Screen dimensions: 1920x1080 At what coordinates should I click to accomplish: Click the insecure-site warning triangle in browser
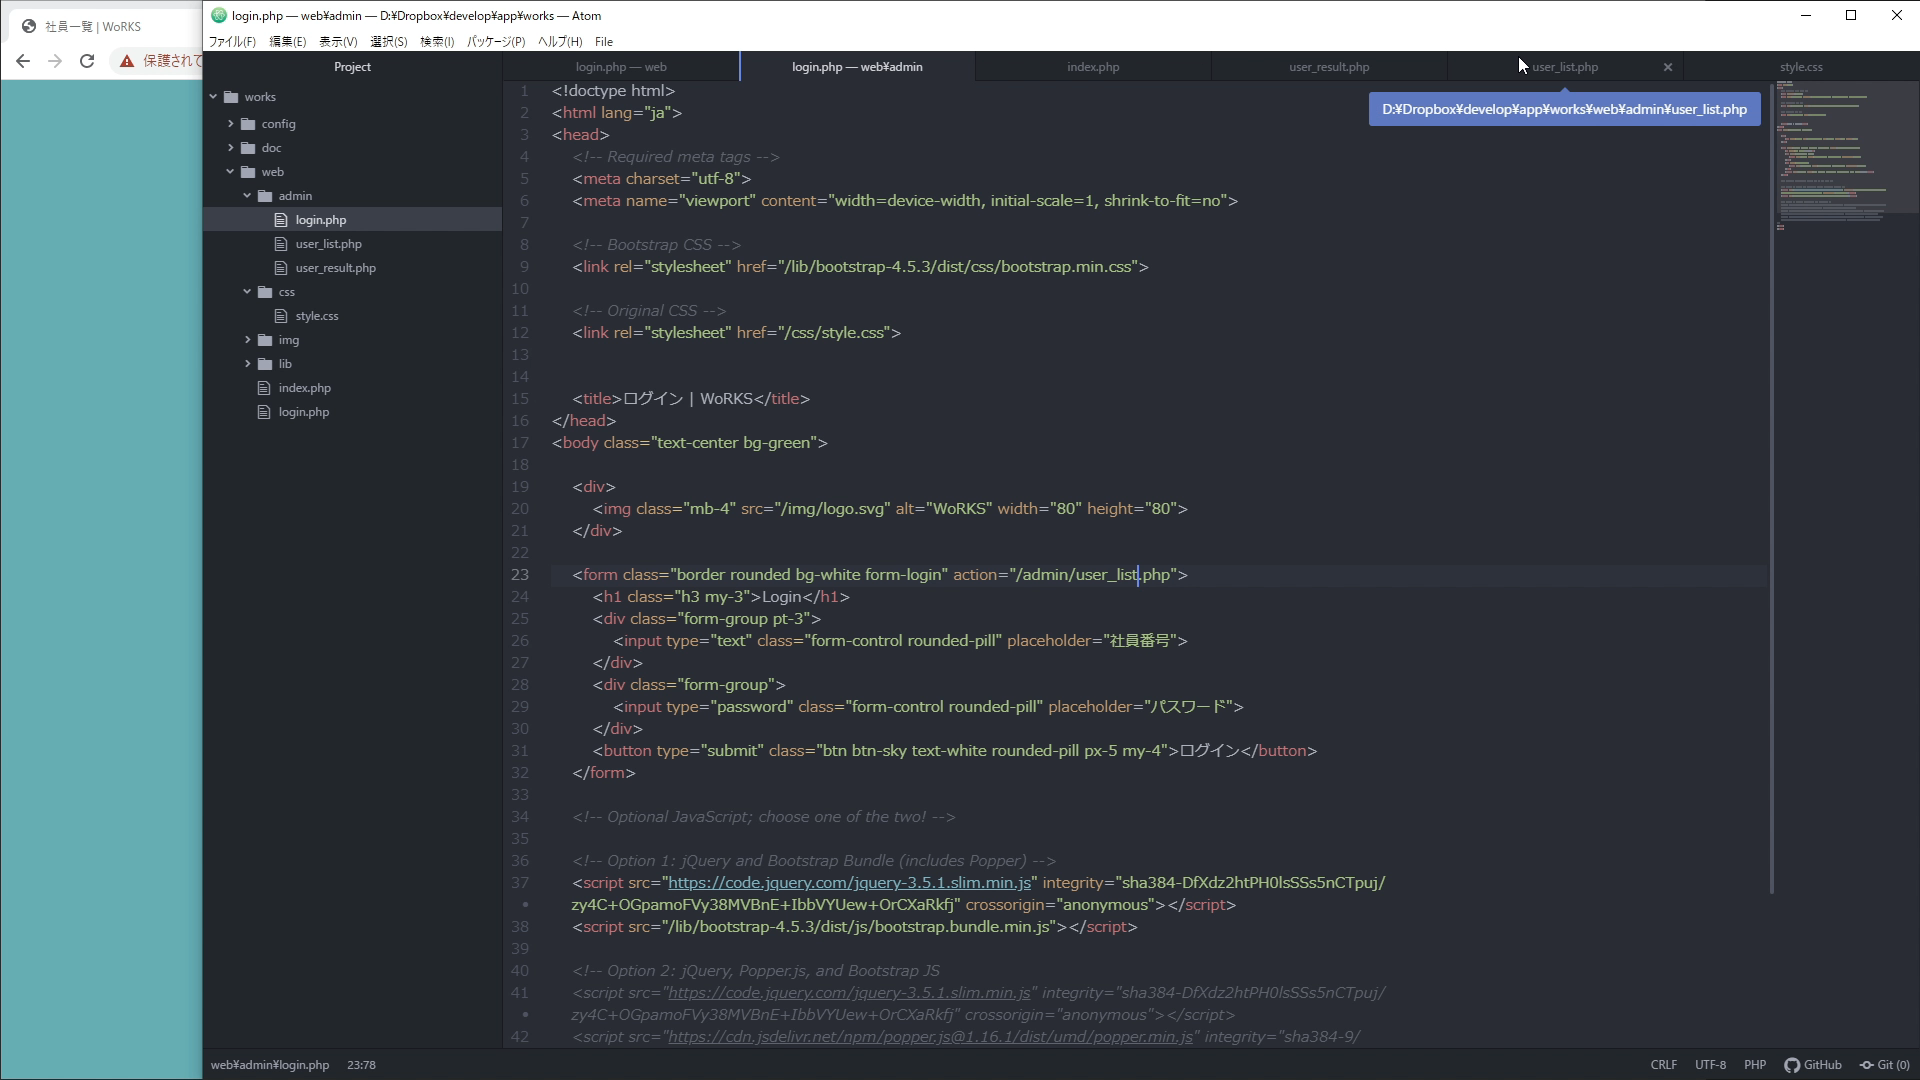point(127,61)
